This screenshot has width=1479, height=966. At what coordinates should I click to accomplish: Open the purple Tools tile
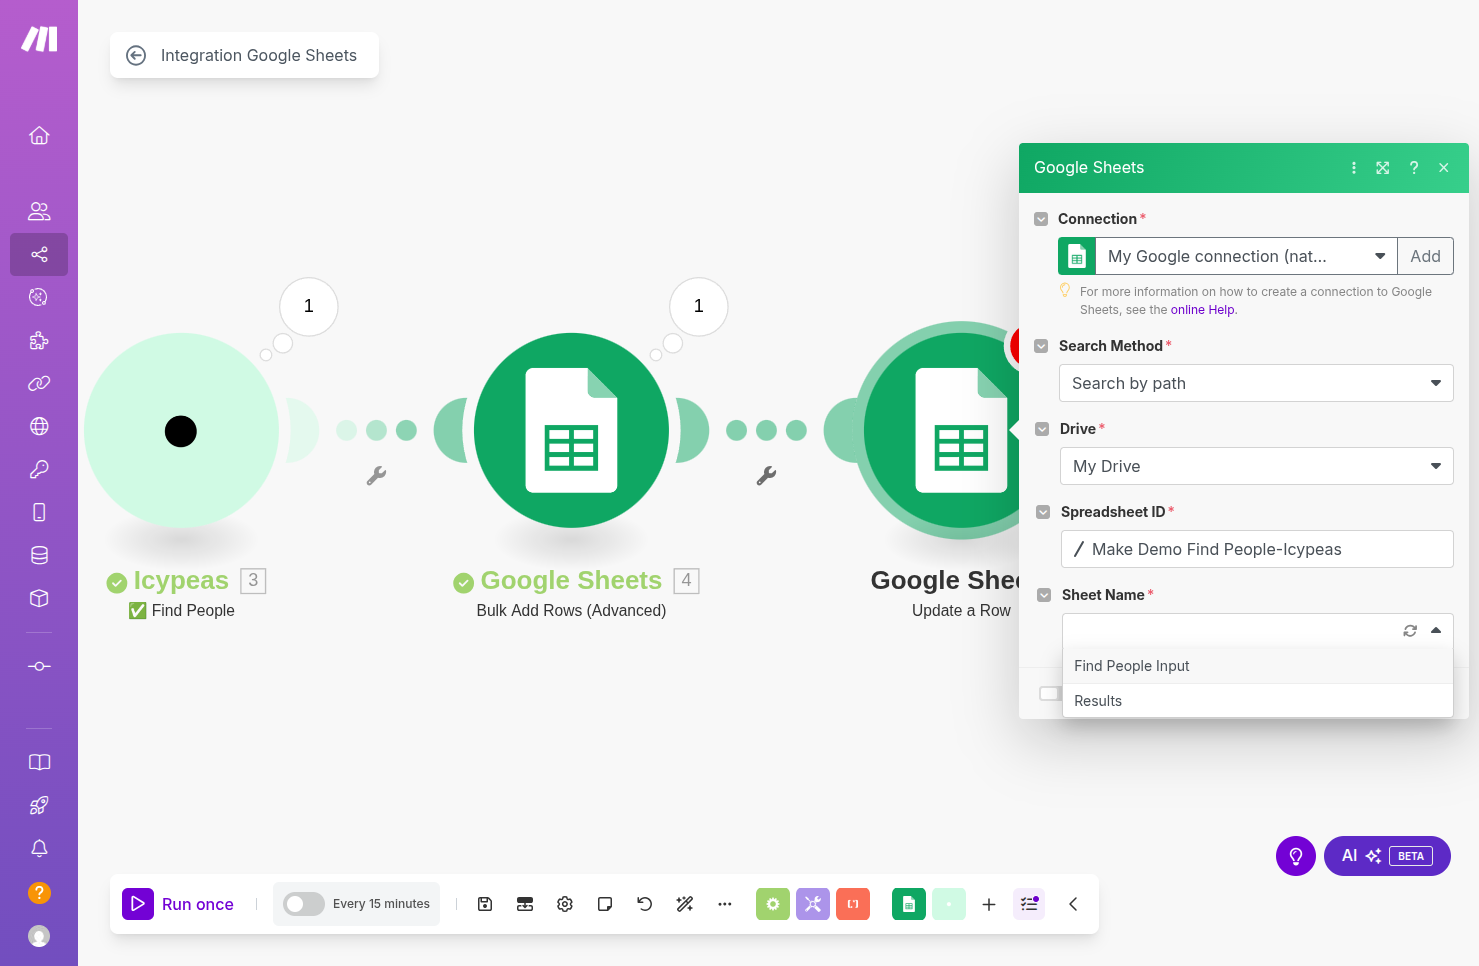click(x=813, y=904)
